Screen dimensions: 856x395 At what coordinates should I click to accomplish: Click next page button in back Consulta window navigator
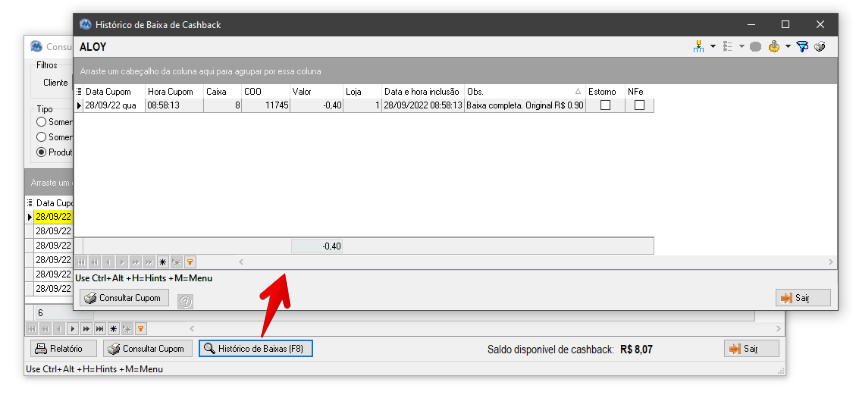pyautogui.click(x=86, y=329)
